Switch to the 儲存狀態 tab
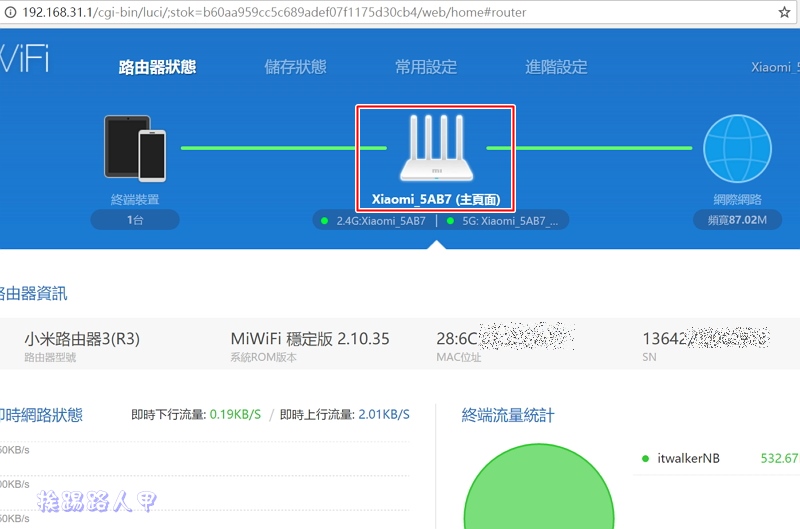This screenshot has width=800, height=529. (295, 67)
